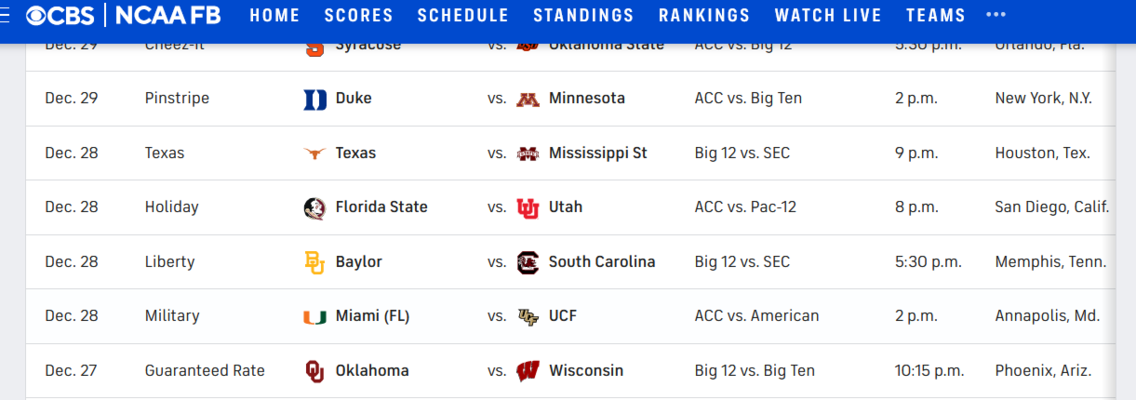
Task: Expand the three-dot more navigation menu
Action: pos(996,15)
